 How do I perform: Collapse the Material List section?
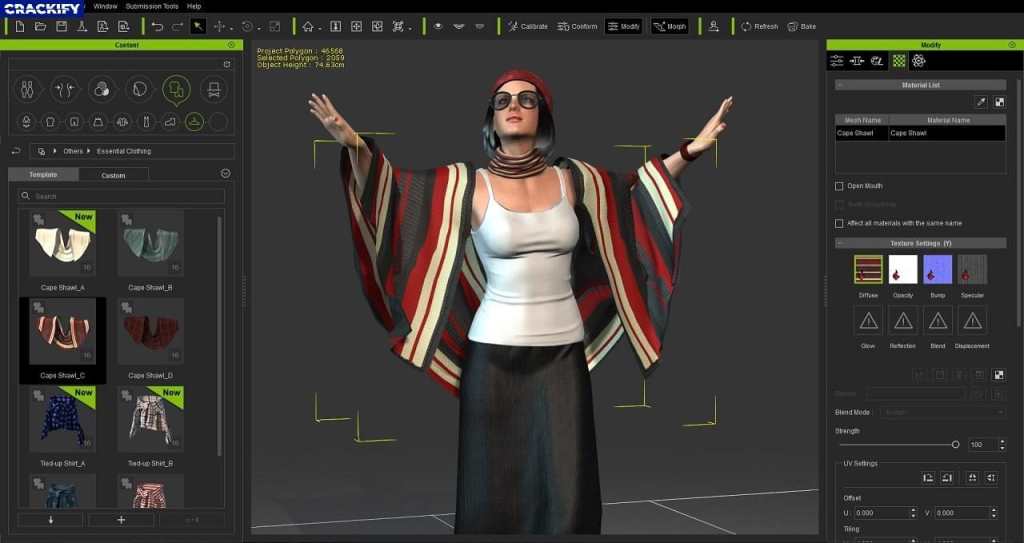[x=840, y=85]
